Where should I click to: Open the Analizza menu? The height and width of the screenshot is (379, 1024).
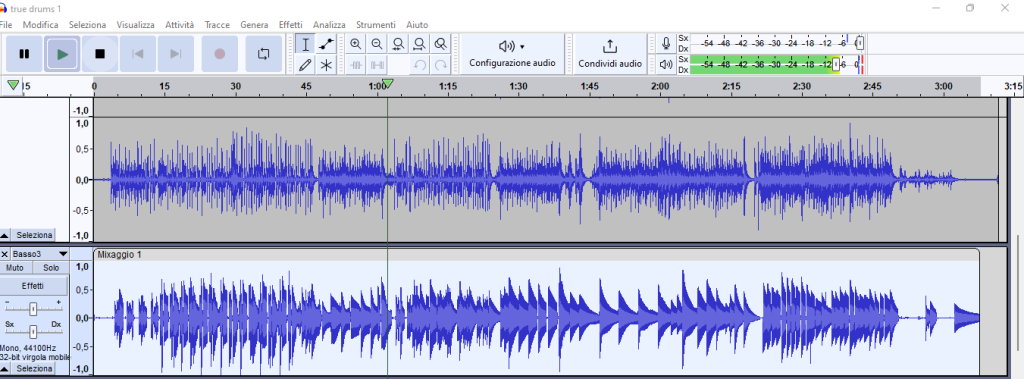329,25
